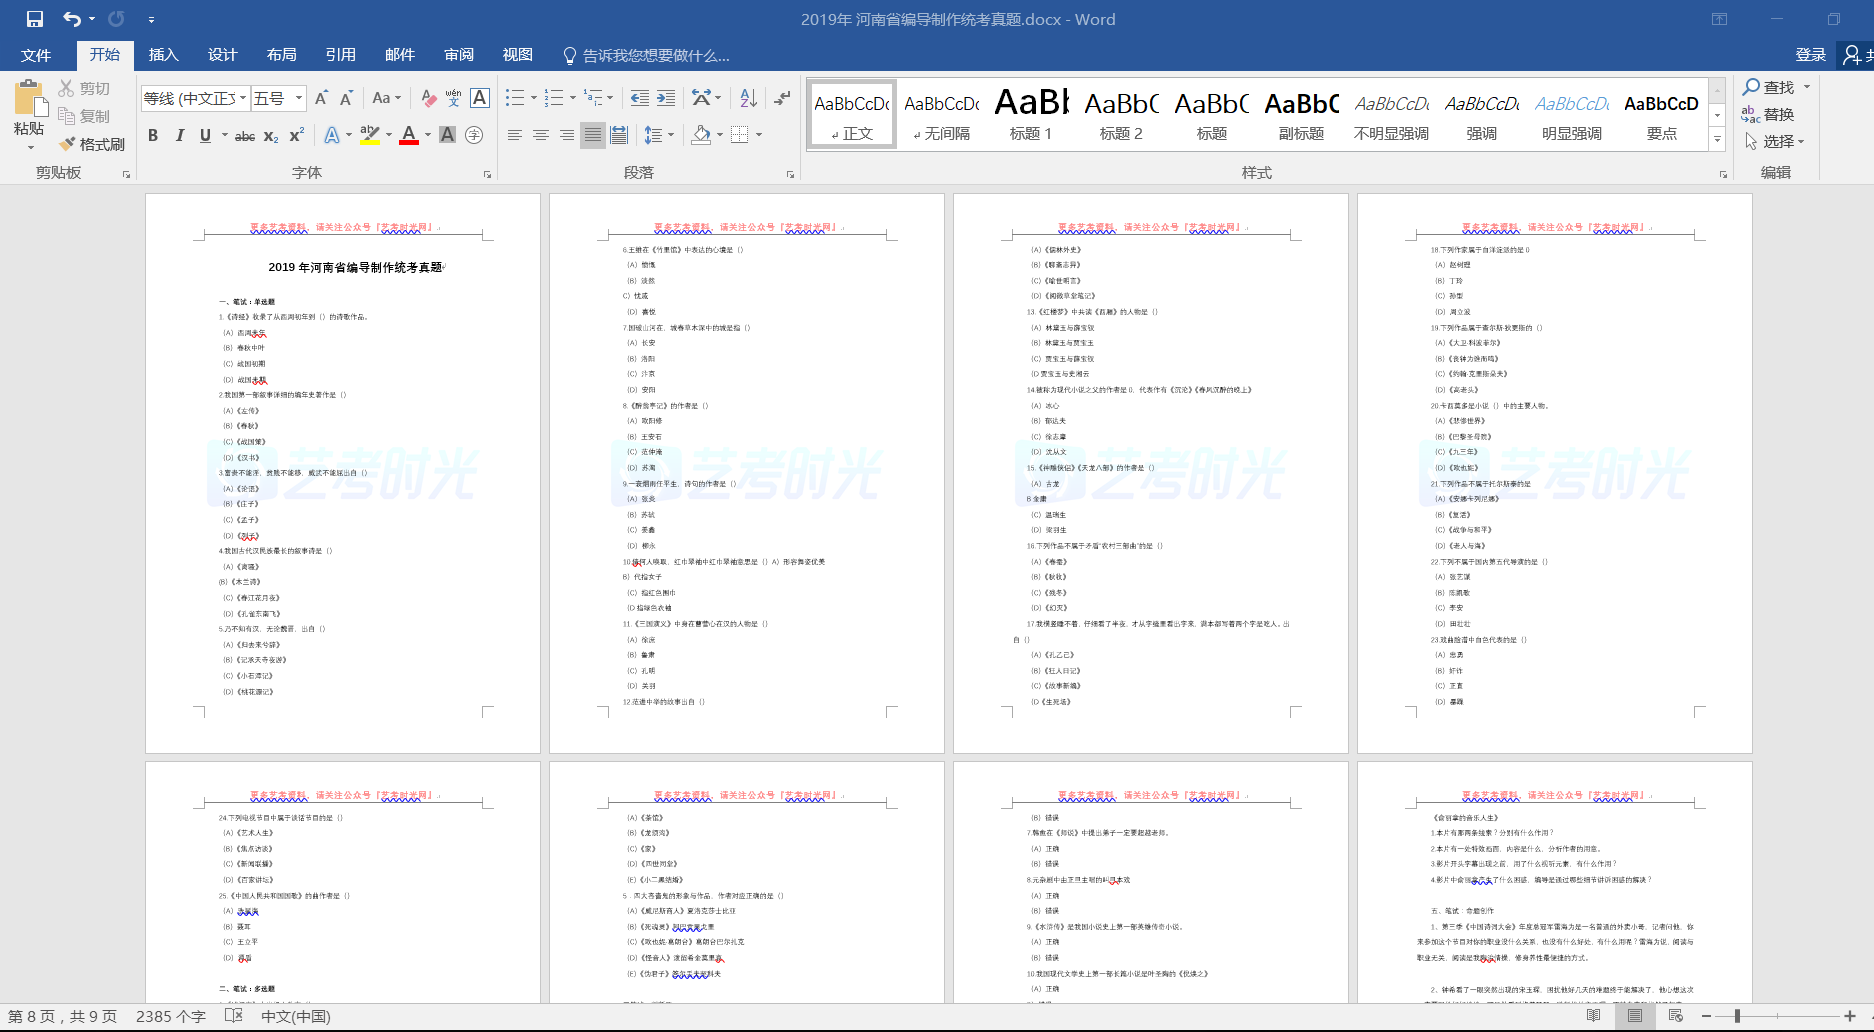Viewport: 1874px width, 1032px height.
Task: Expand the styles gallery list
Action: (1717, 140)
